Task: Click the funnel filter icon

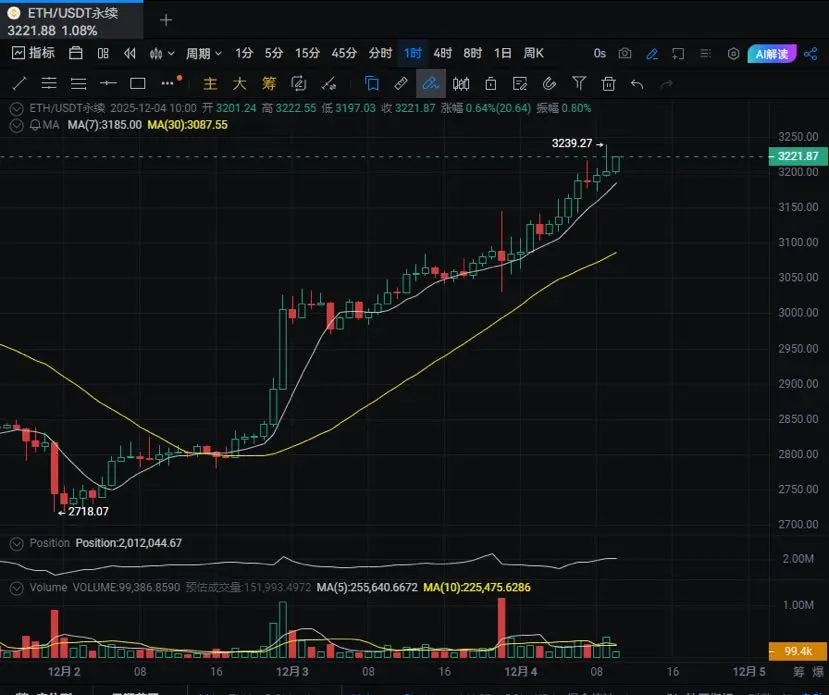Action: pos(579,84)
